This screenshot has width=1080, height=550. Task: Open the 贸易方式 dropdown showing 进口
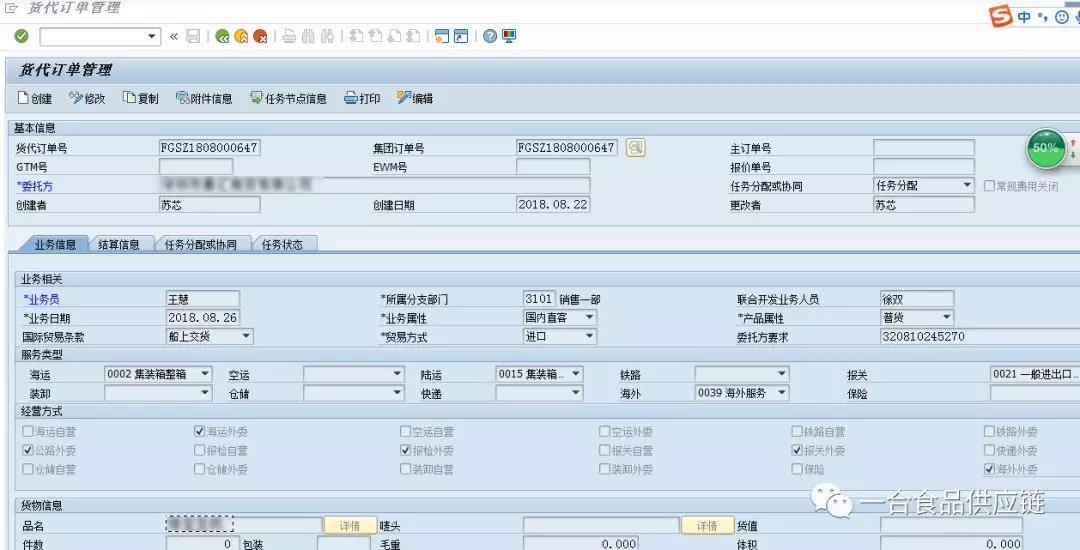(x=589, y=337)
